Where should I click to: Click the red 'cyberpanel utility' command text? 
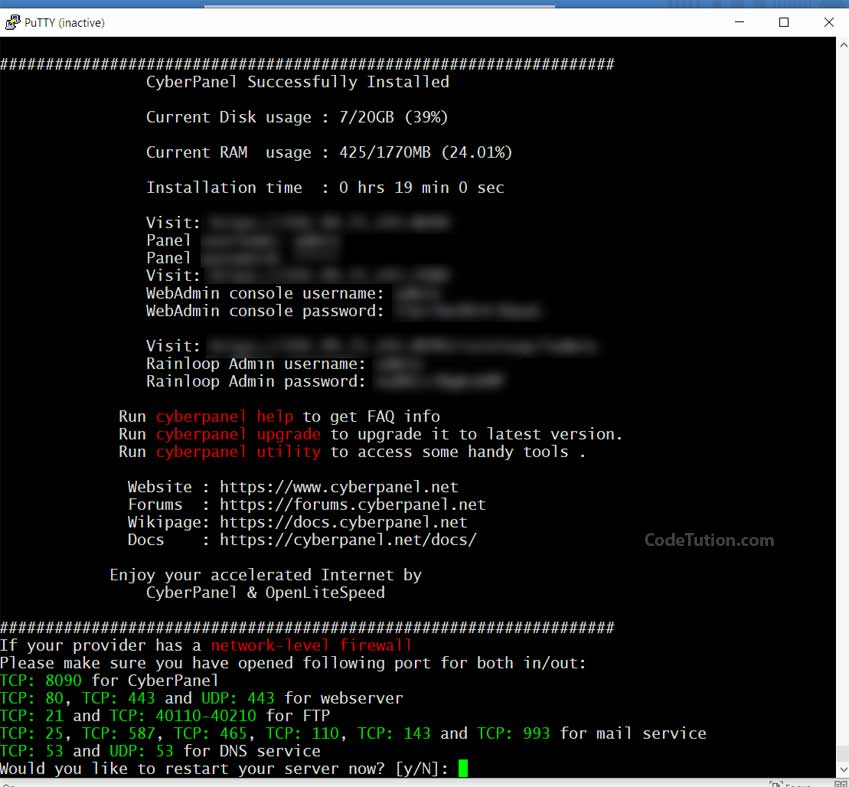[238, 452]
